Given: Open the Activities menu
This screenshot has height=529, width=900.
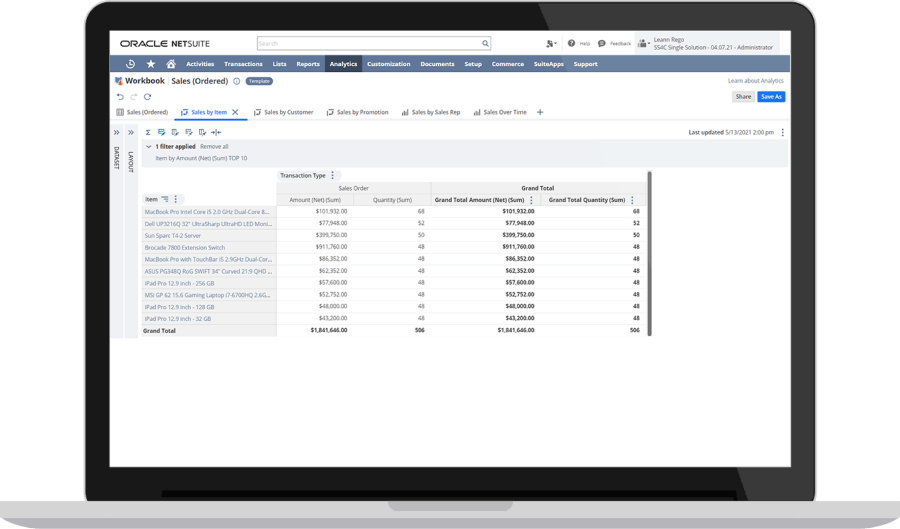Looking at the screenshot, I should pos(200,64).
